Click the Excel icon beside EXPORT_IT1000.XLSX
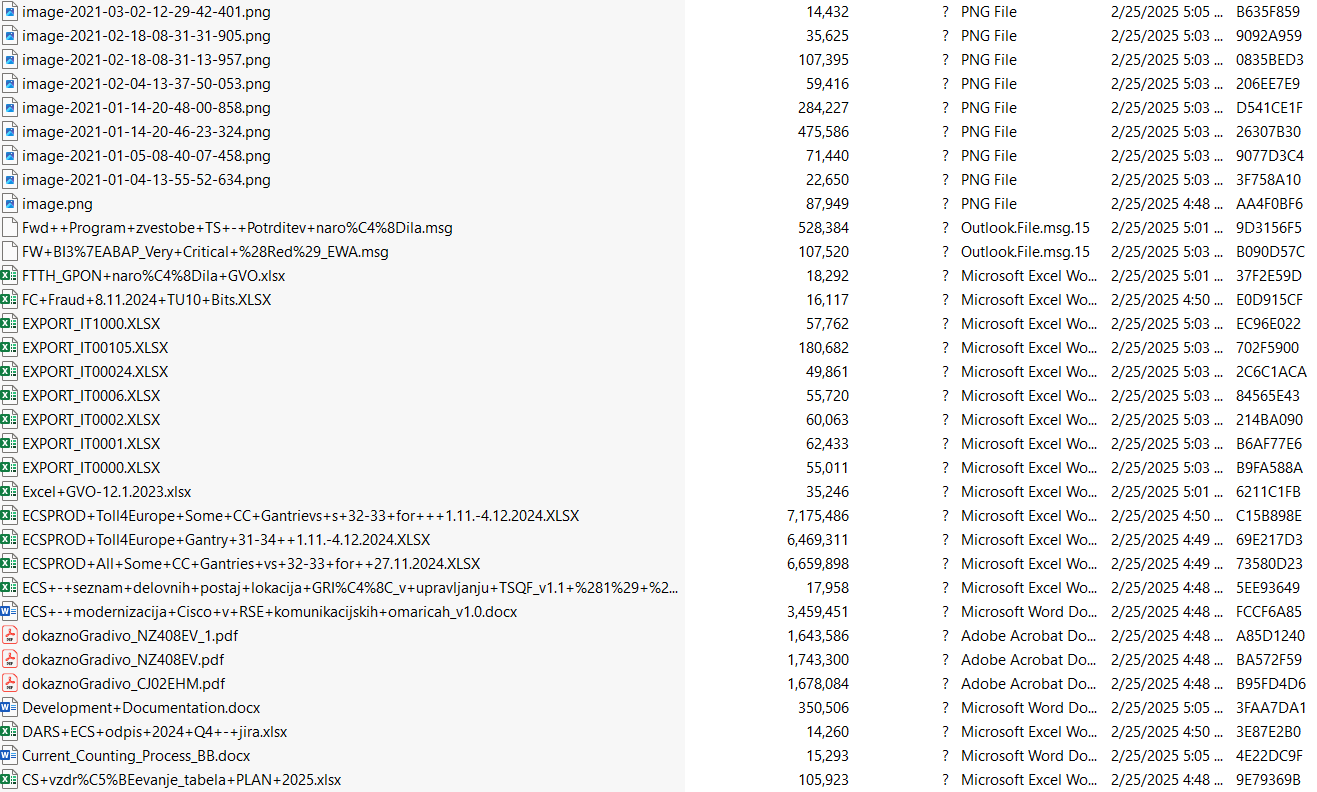This screenshot has height=792, width=1317. [x=10, y=324]
